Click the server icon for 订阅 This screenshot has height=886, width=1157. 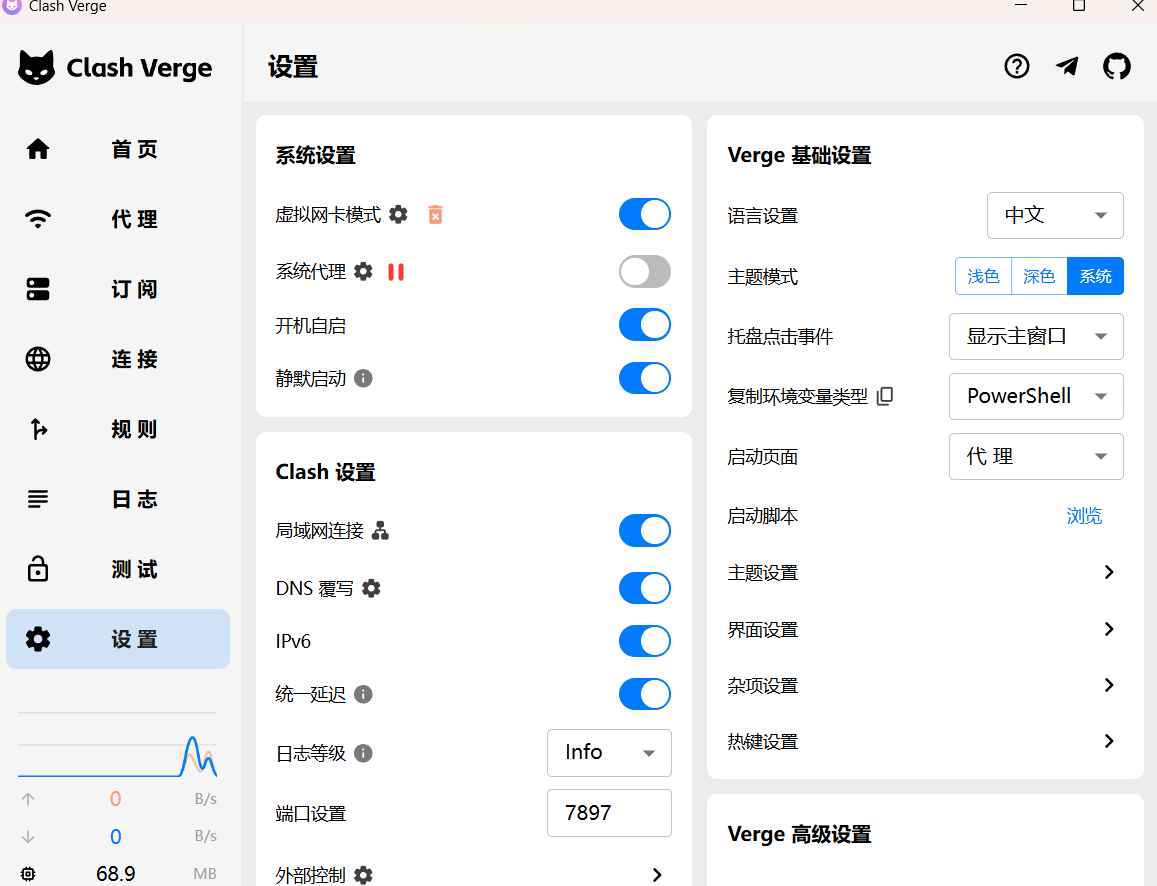click(x=38, y=289)
